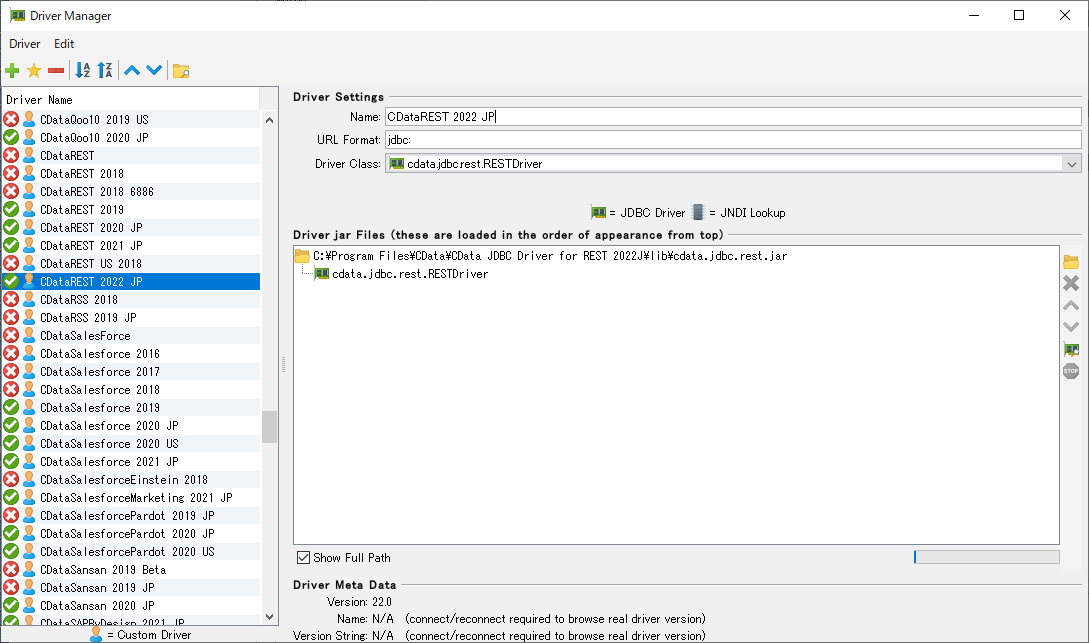Click the Driver Name column header
Image resolution: width=1089 pixels, height=643 pixels.
point(130,100)
